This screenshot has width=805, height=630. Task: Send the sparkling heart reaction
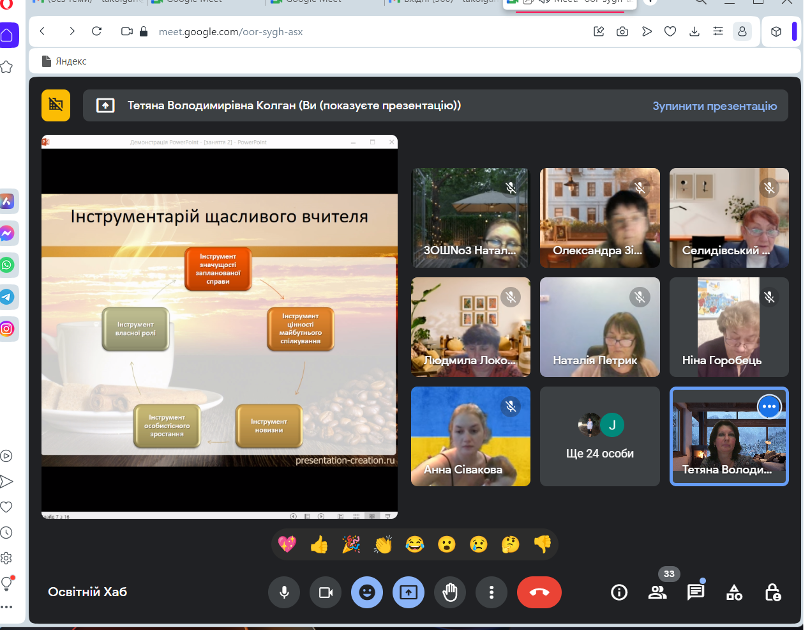click(287, 544)
